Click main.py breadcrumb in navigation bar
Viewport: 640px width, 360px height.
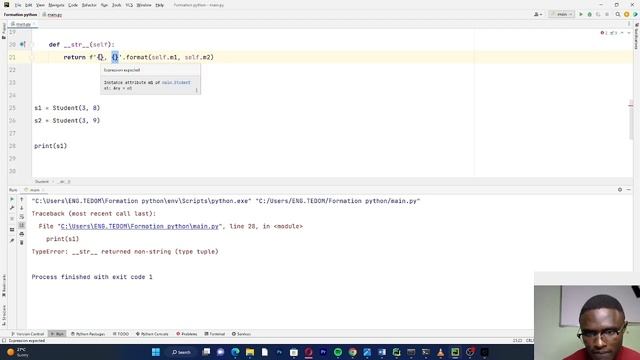coord(52,15)
